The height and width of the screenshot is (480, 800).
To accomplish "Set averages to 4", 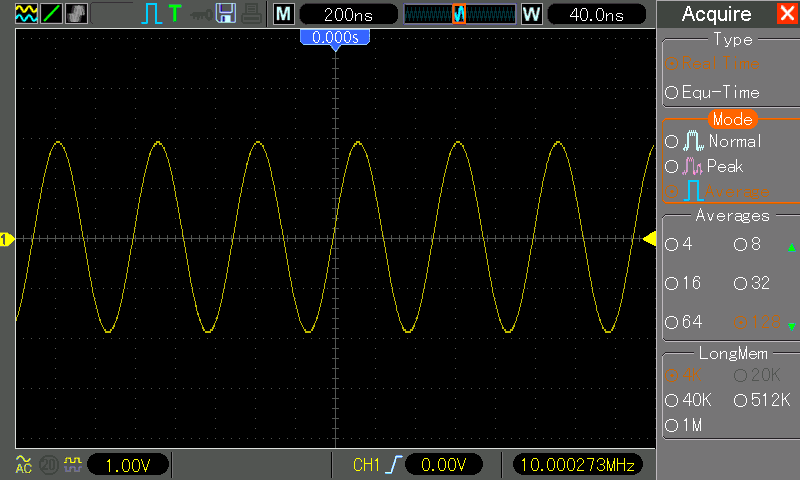I will pos(679,244).
